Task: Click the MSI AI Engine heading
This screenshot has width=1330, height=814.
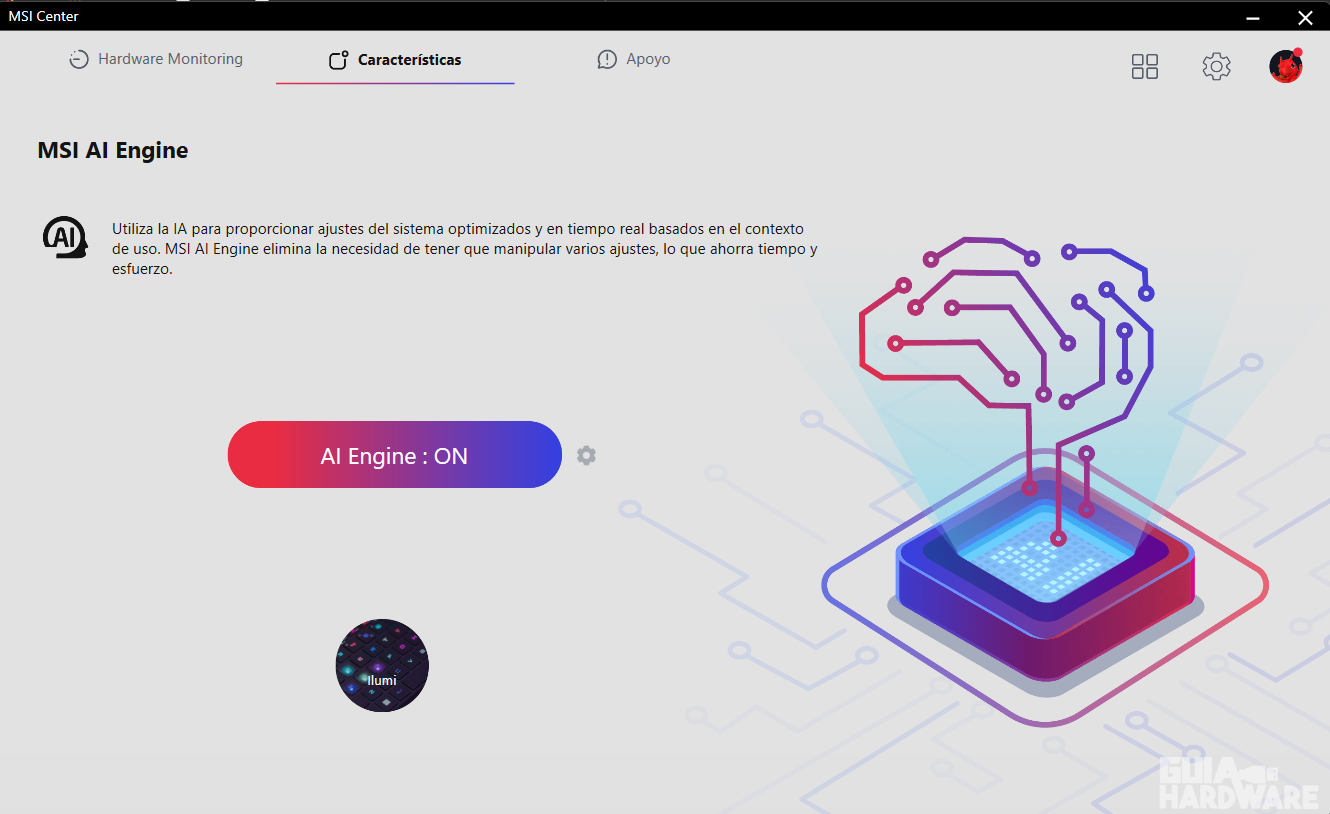Action: point(113,150)
